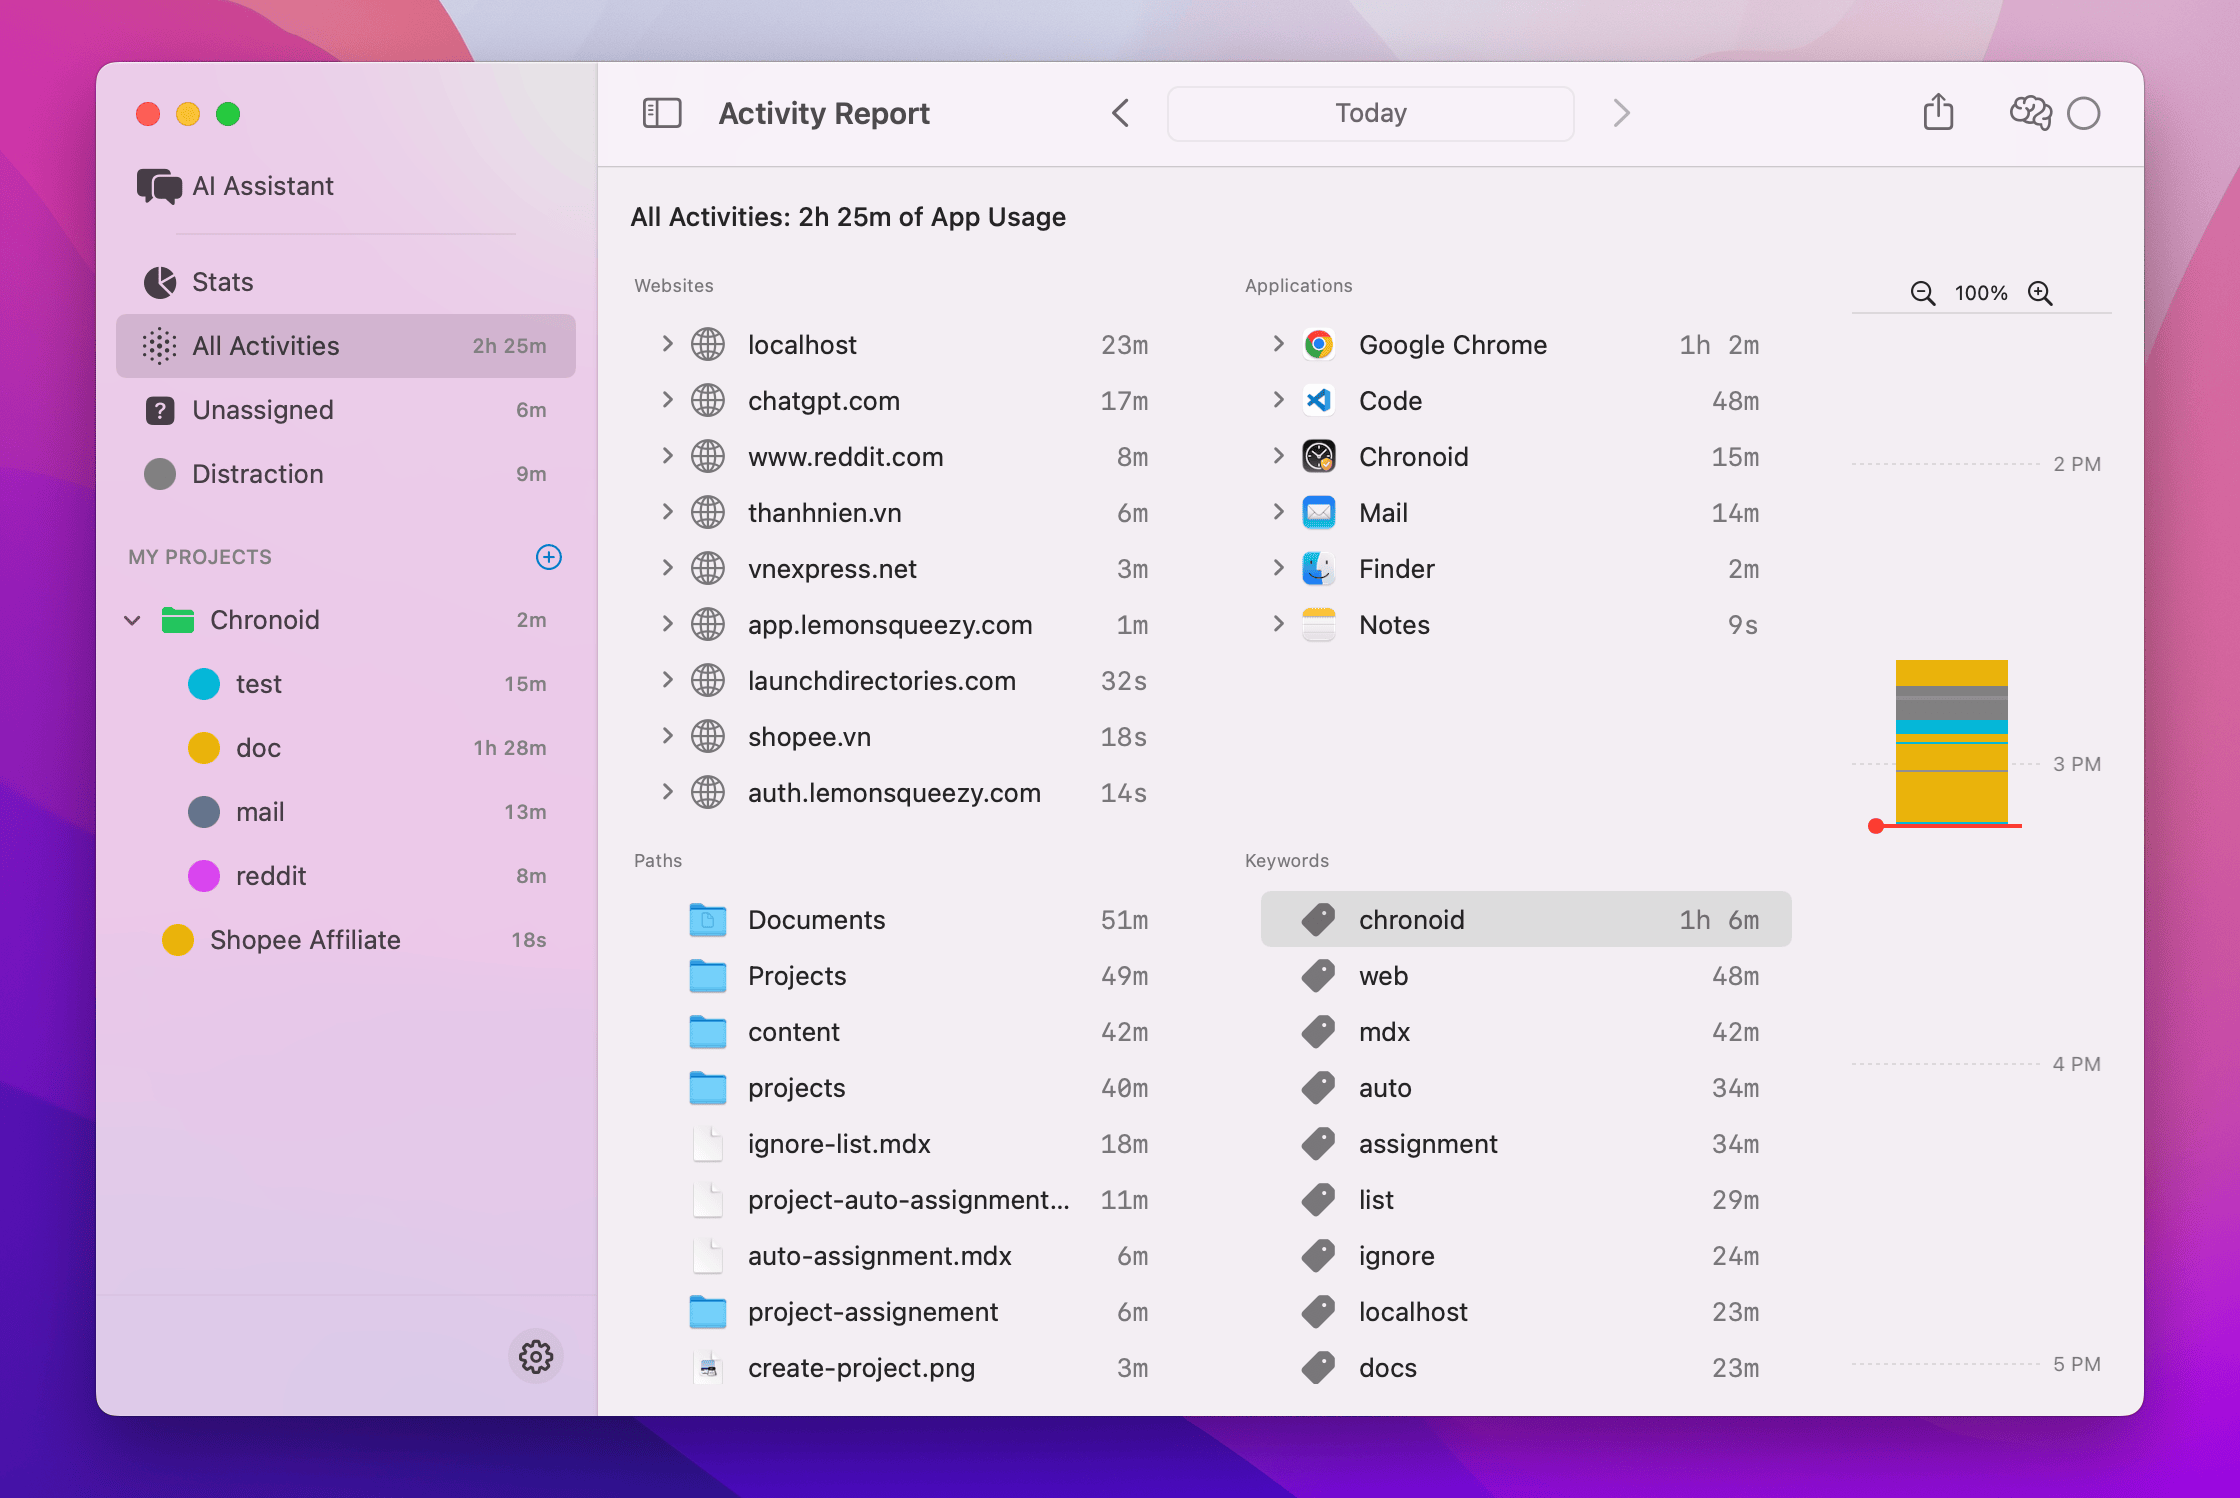Screen dimensions: 2240x1498
Task: Add a new project with the plus button
Action: [548, 557]
